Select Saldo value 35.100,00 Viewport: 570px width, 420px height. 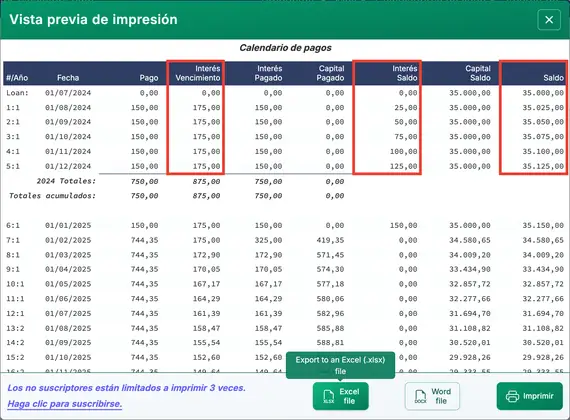click(543, 152)
